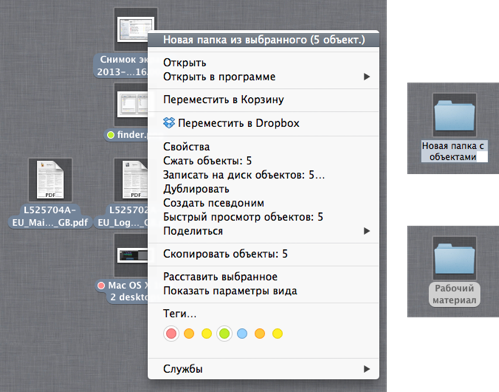
Task: Select the L525704A-EU_Mai…_GB.pdf document icon
Action: 50,180
